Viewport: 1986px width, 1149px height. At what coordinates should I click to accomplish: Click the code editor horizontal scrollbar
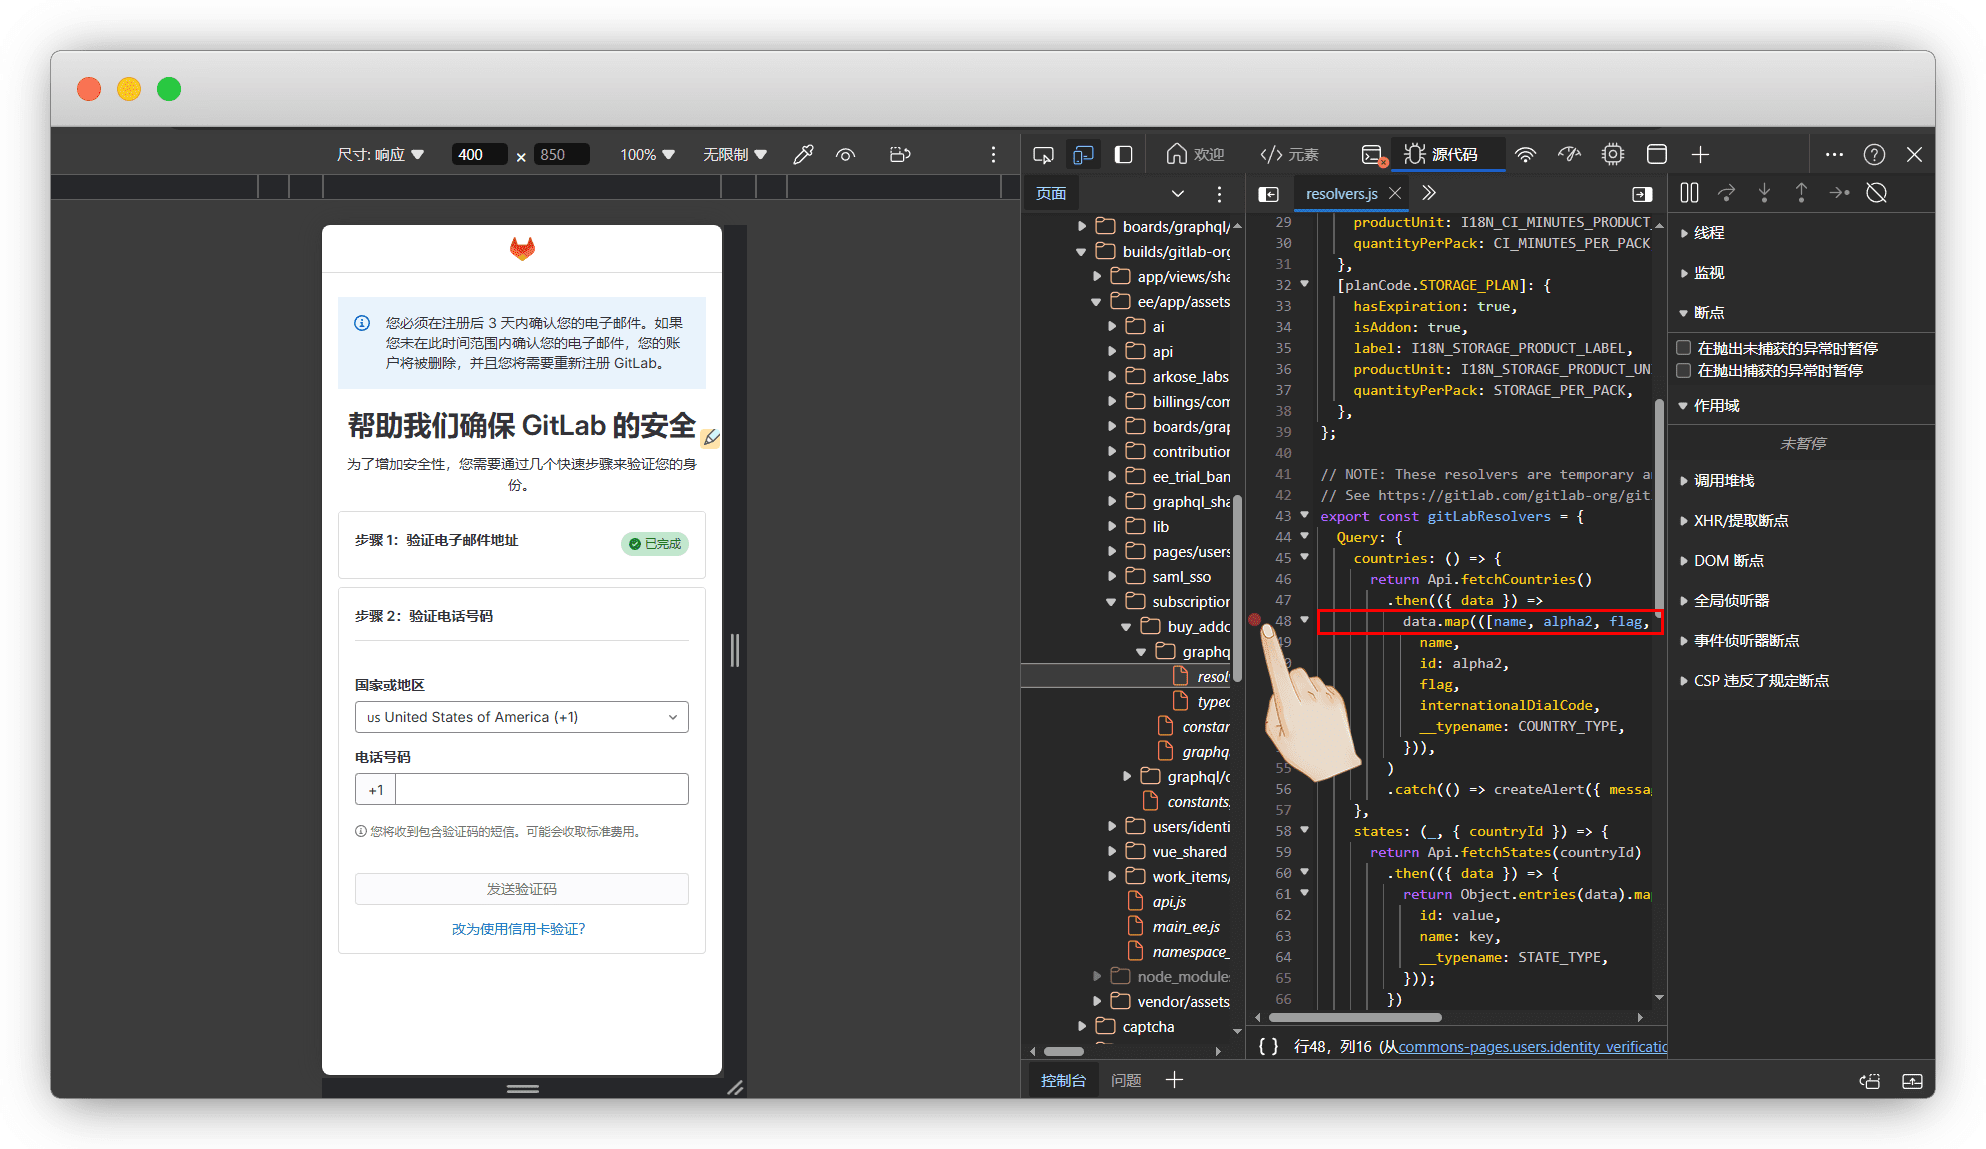click(x=1354, y=1017)
